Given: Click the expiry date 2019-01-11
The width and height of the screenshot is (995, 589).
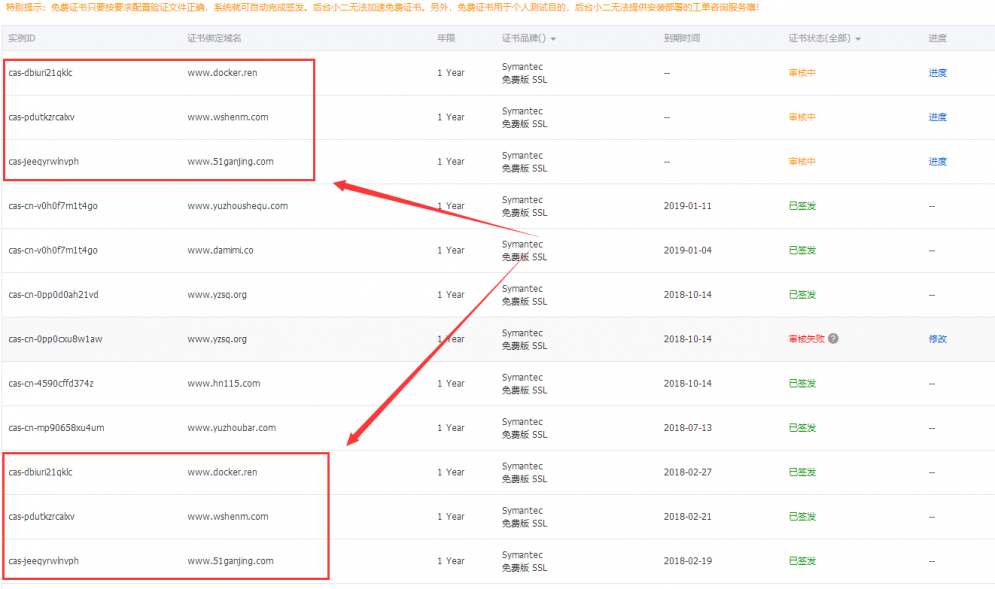Looking at the screenshot, I should [688, 206].
